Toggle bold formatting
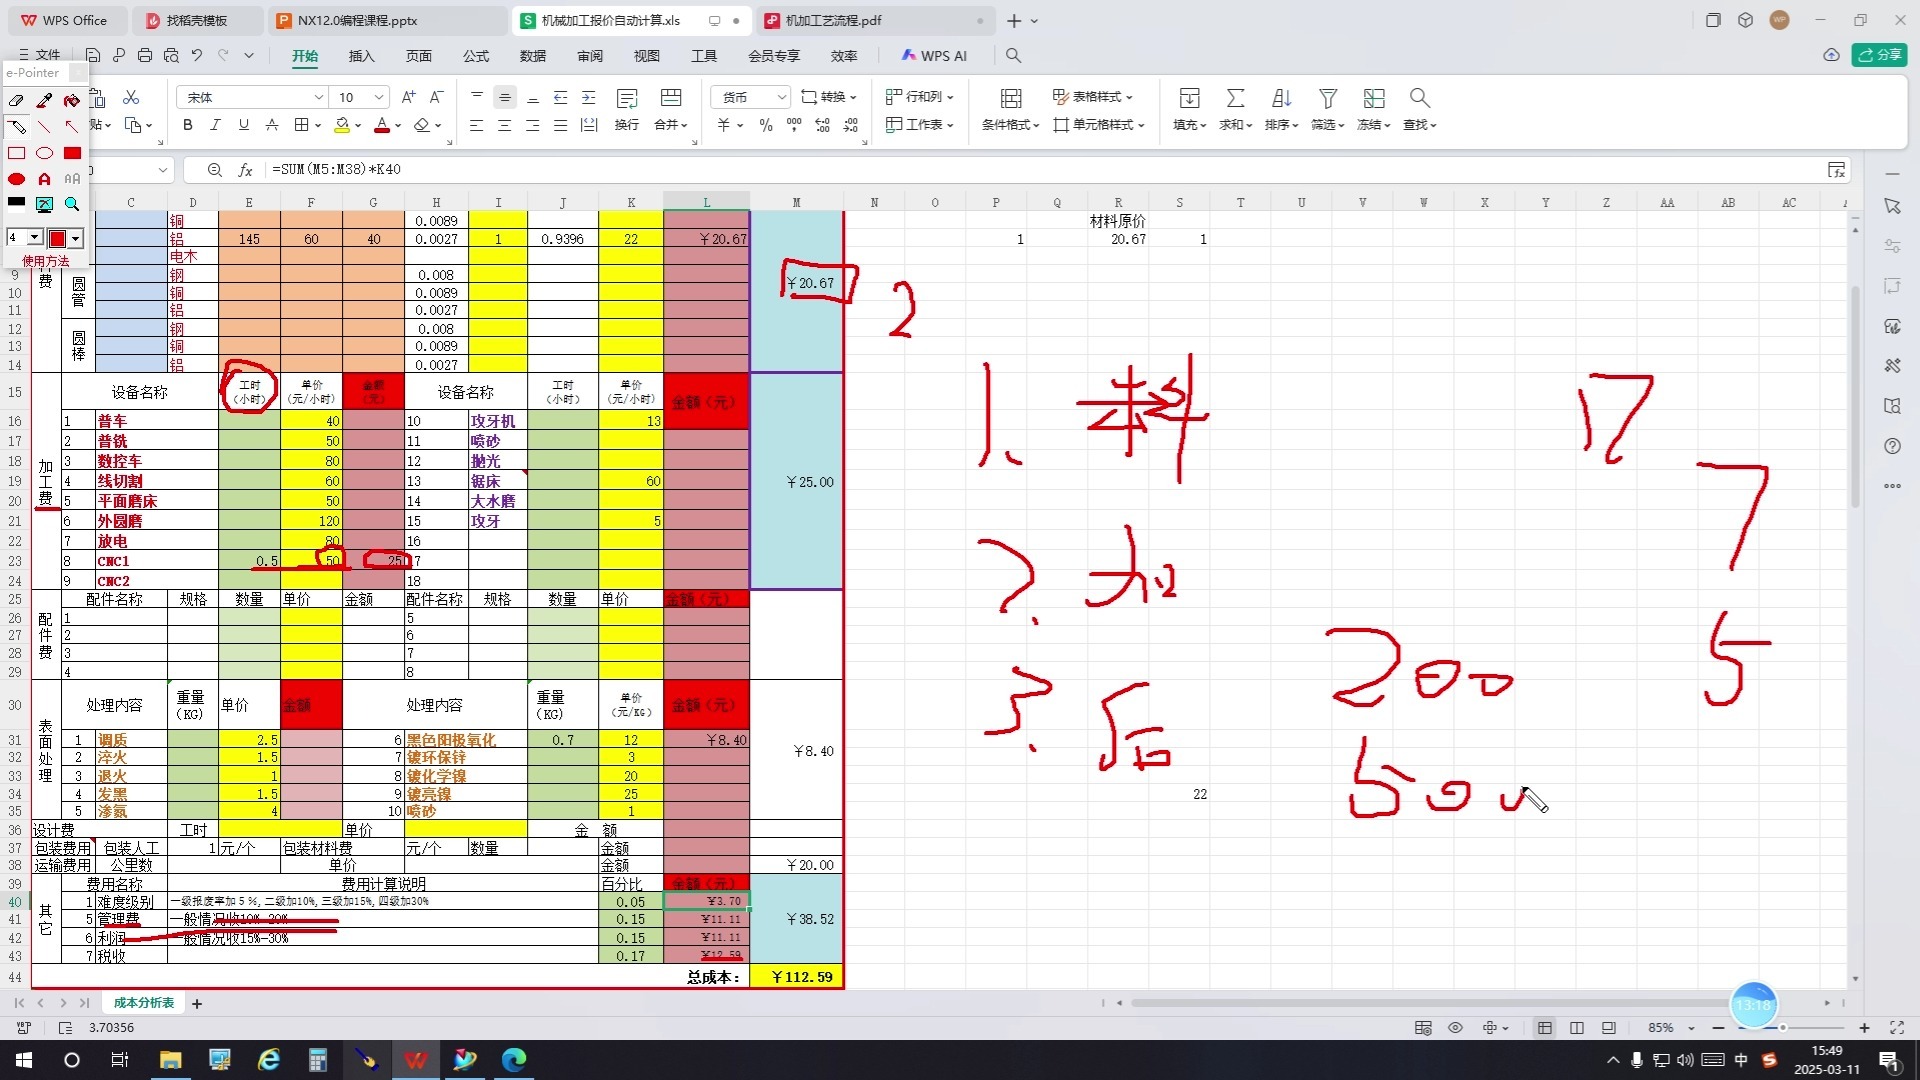Viewport: 1920px width, 1080px height. coord(187,125)
